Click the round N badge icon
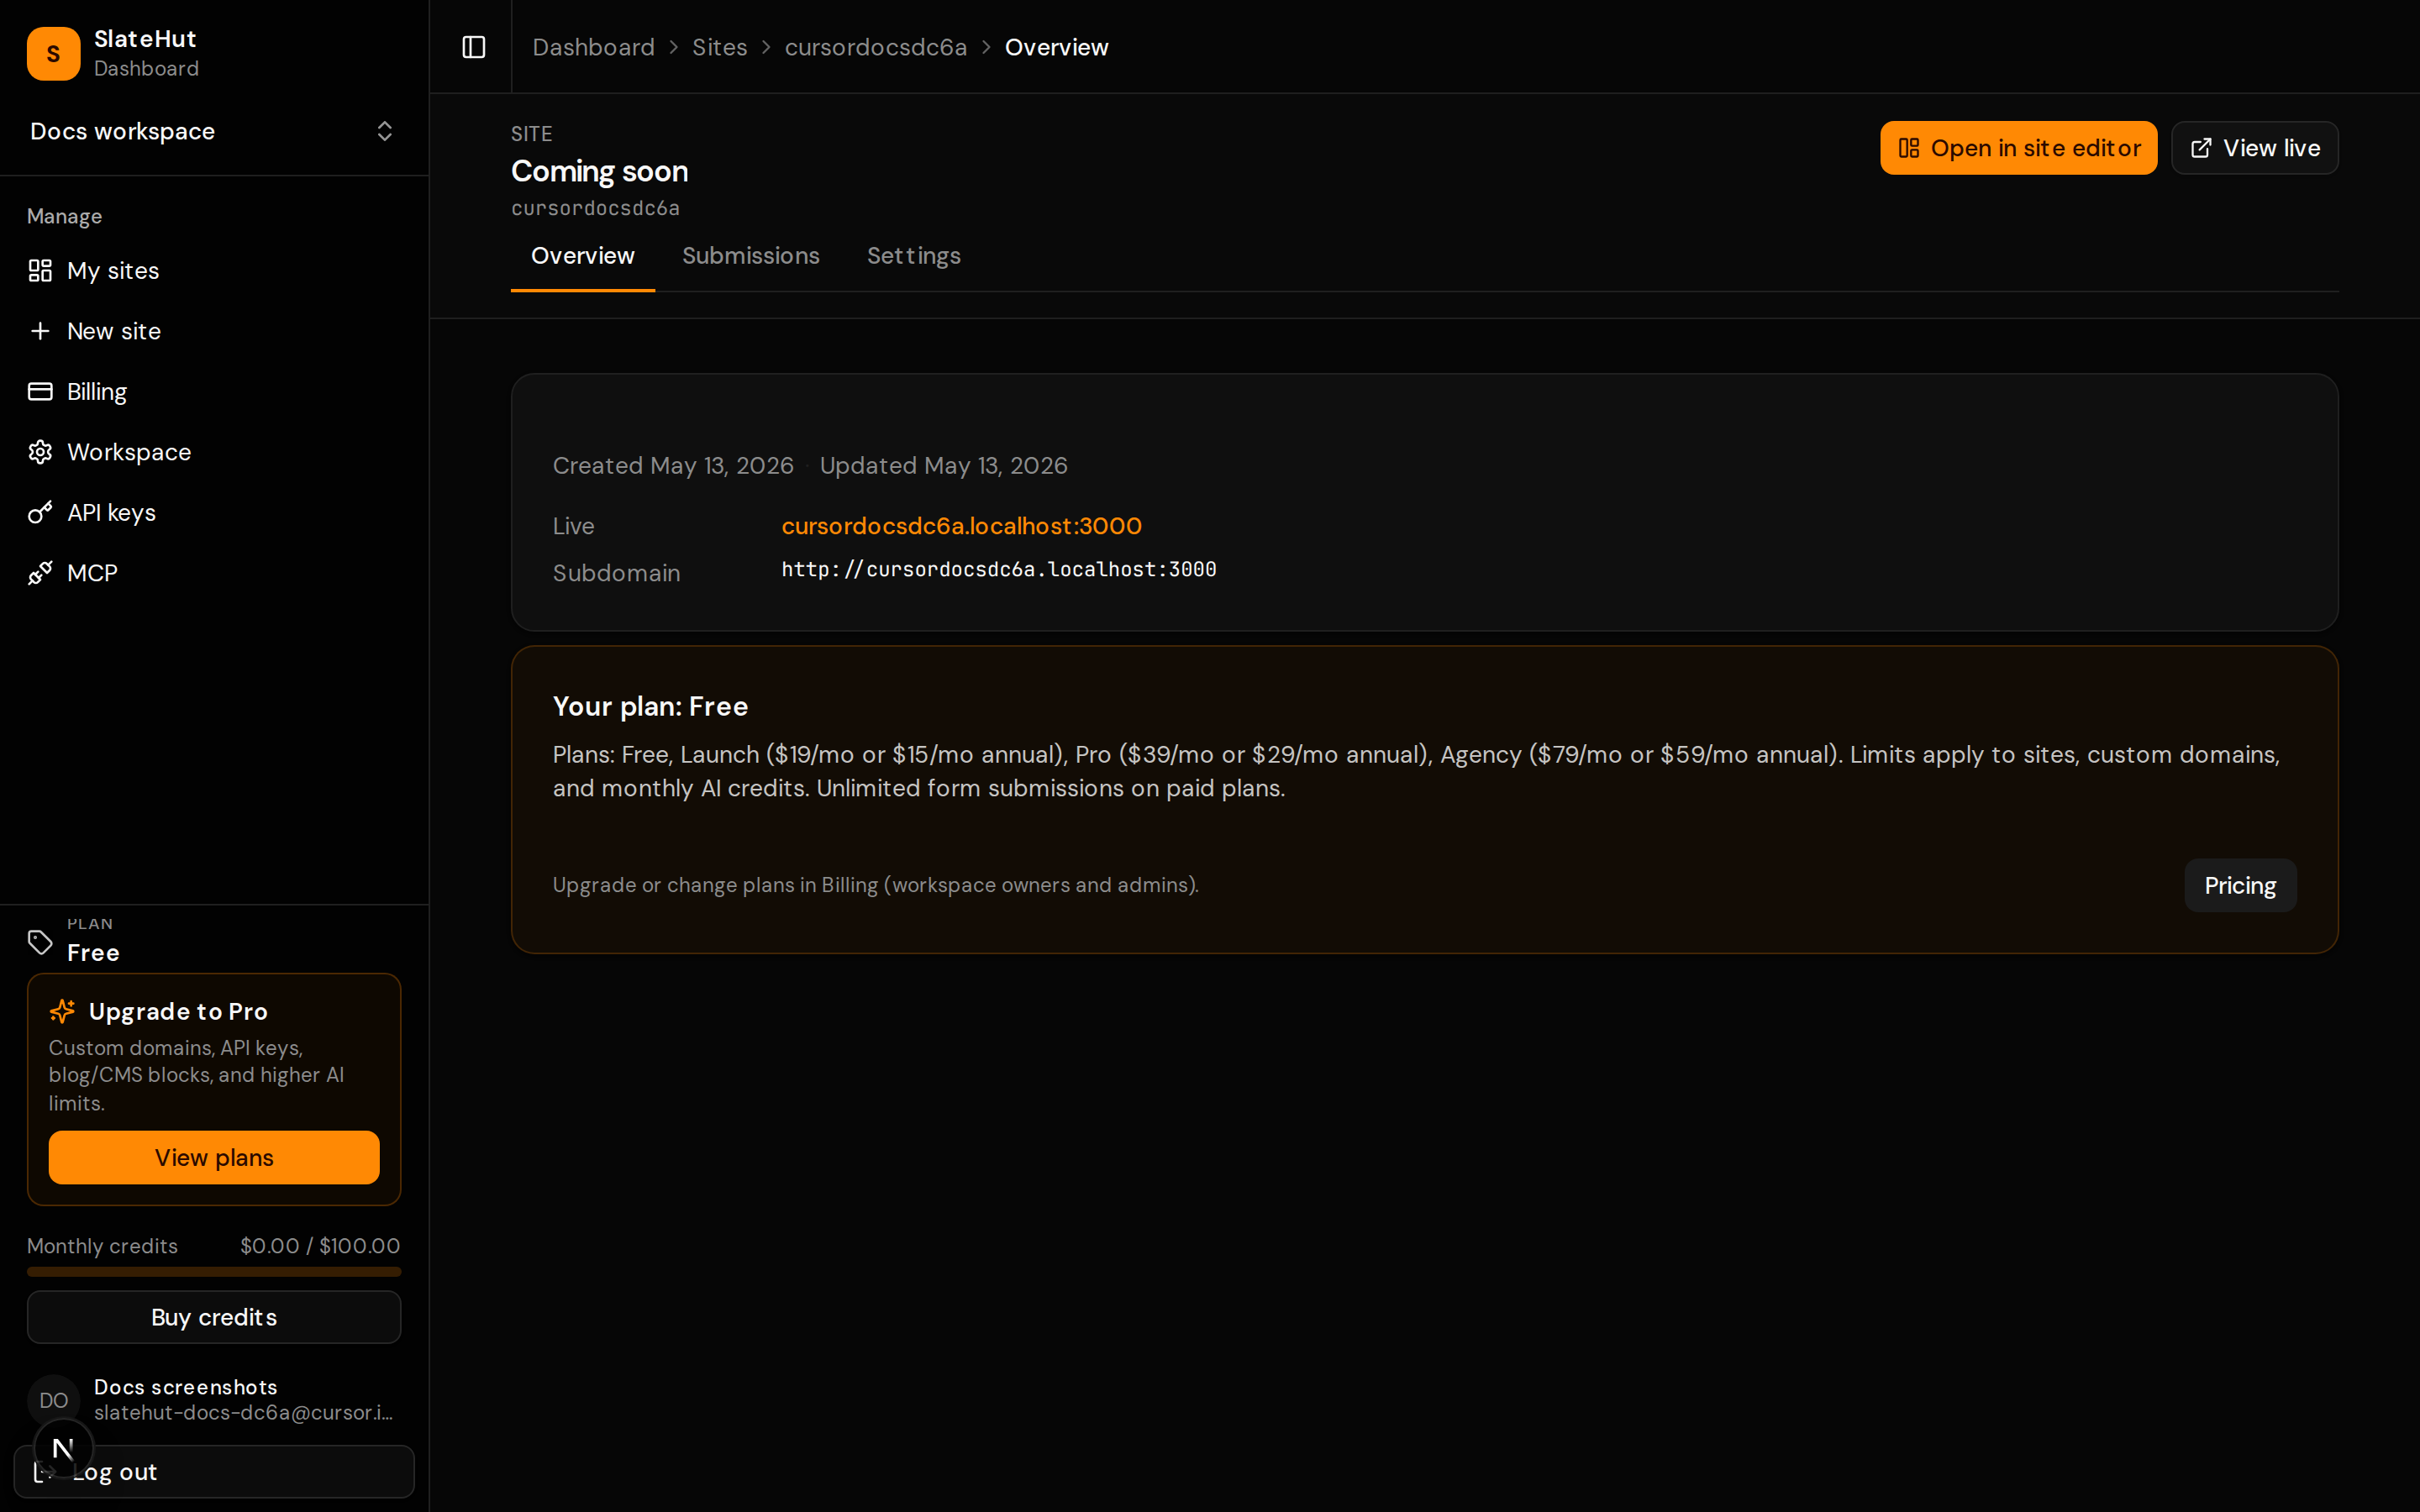Viewport: 2420px width, 1512px height. [63, 1448]
